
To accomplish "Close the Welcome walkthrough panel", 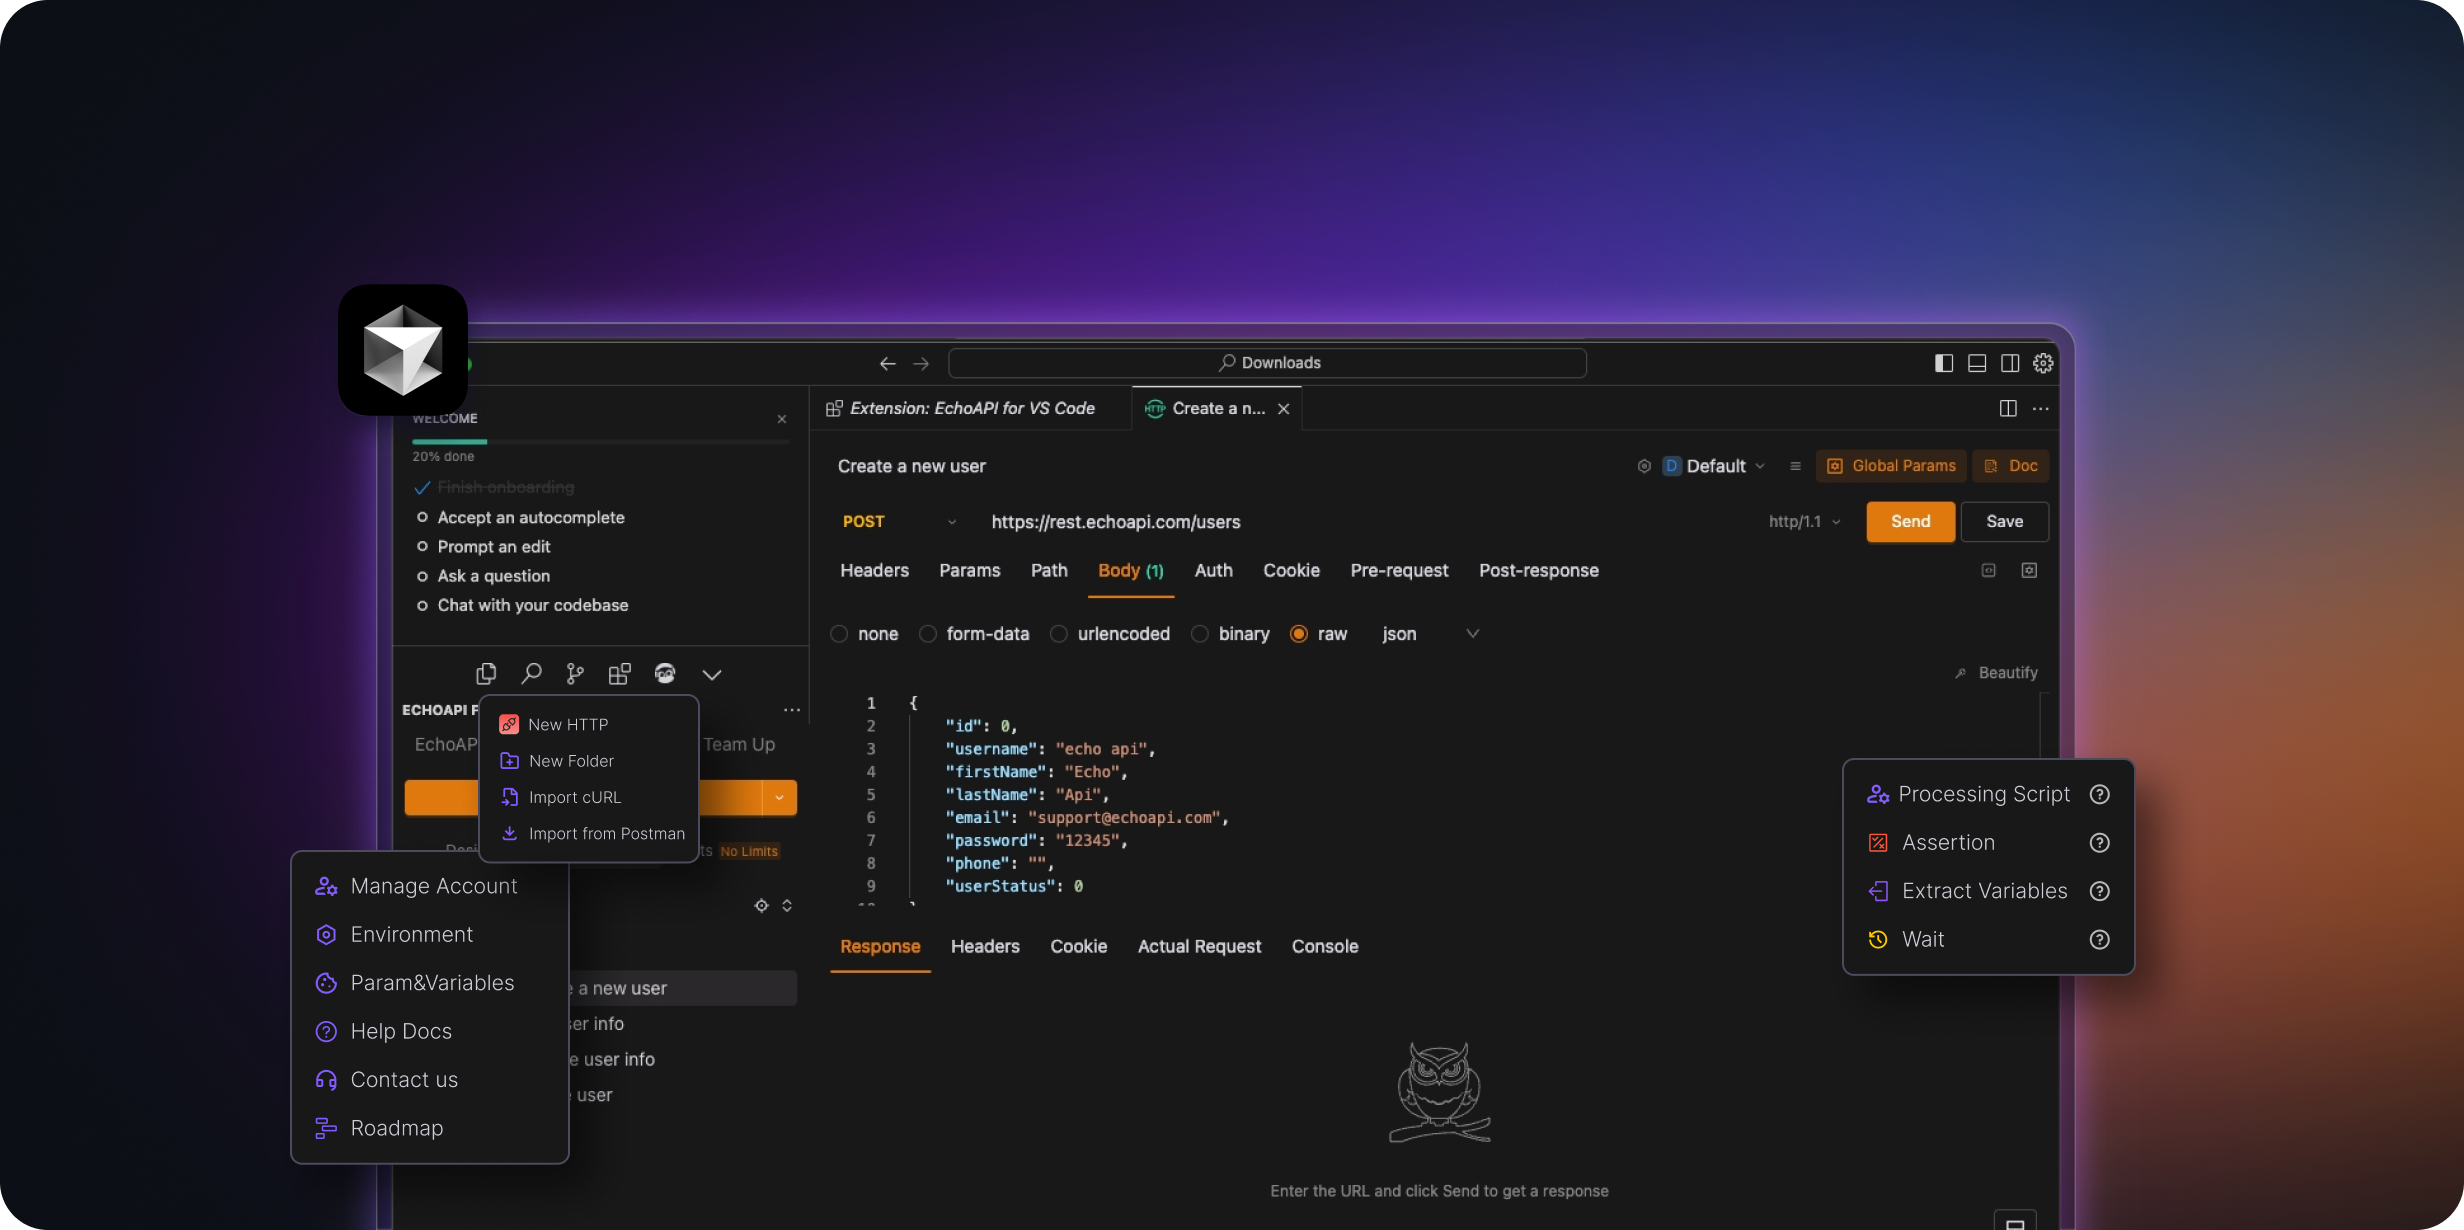I will (782, 419).
